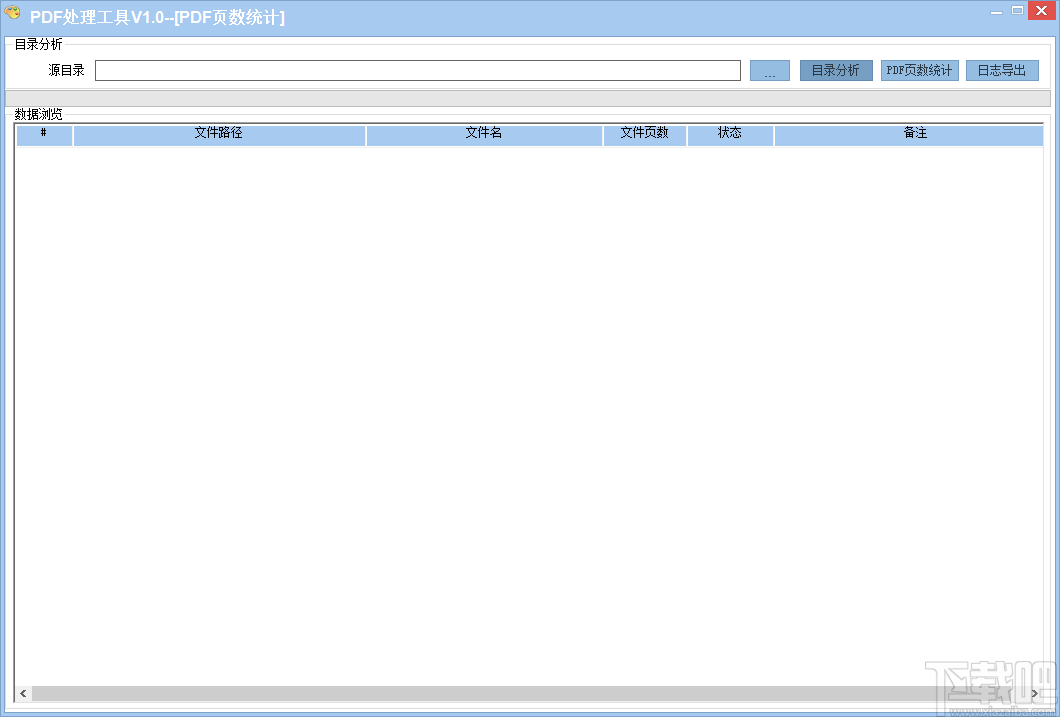Start the PDF页数统计 button
The width and height of the screenshot is (1060, 717).
pos(919,70)
